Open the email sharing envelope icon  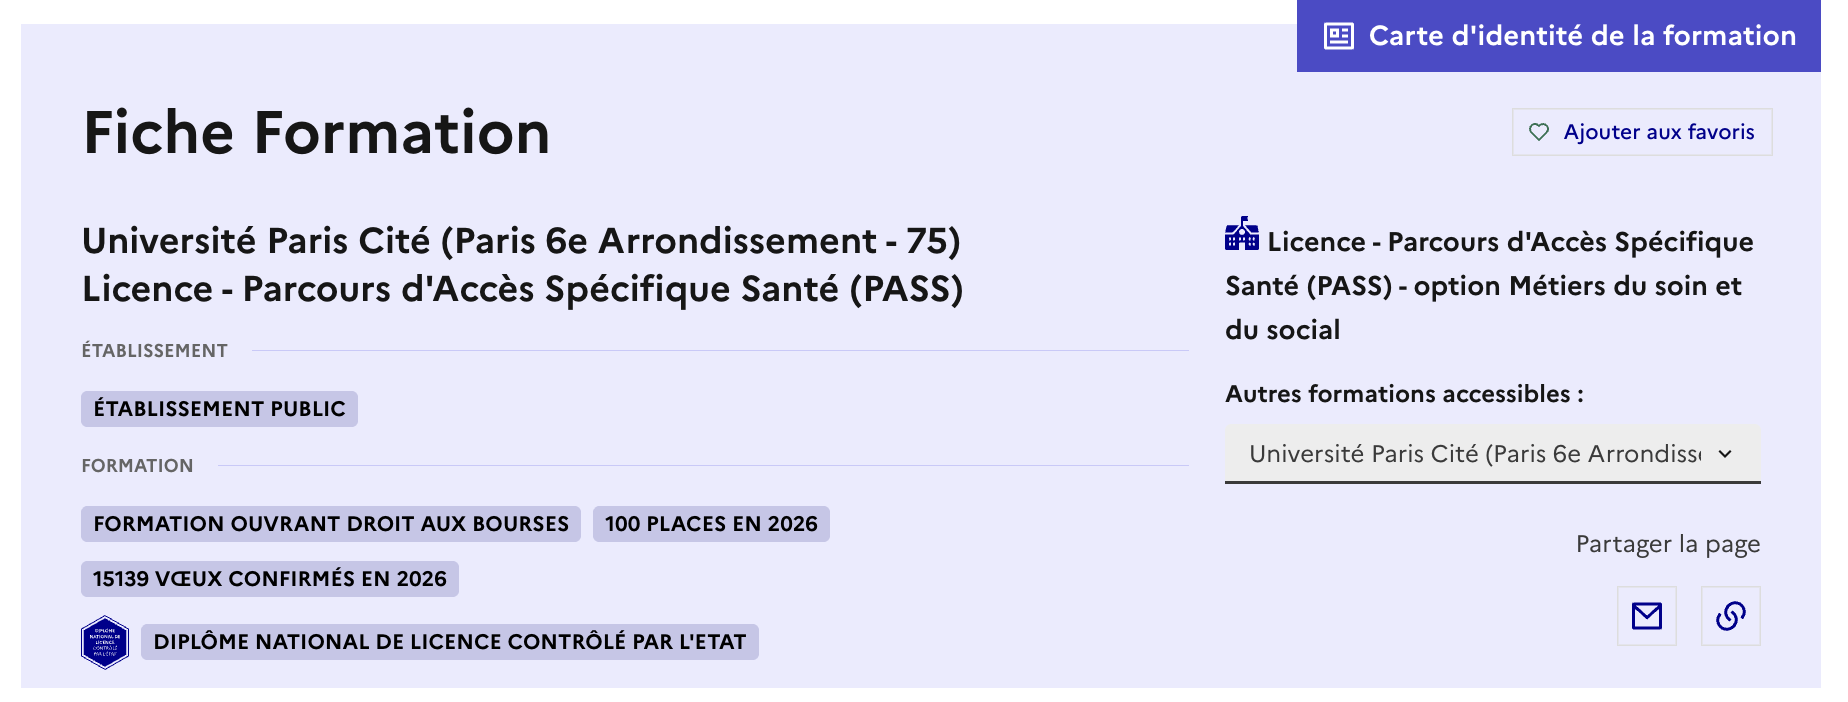click(1646, 616)
